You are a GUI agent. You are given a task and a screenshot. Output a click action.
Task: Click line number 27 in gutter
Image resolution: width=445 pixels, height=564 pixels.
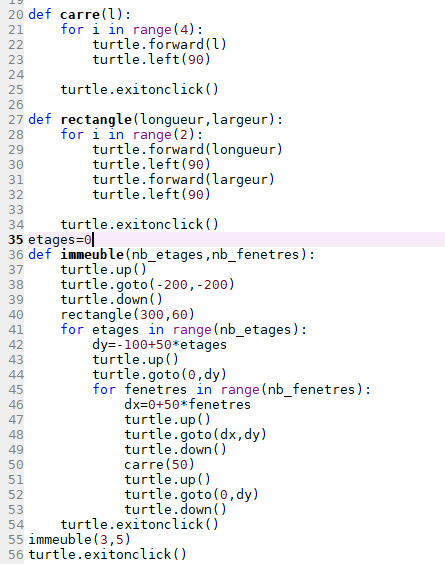click(15, 120)
